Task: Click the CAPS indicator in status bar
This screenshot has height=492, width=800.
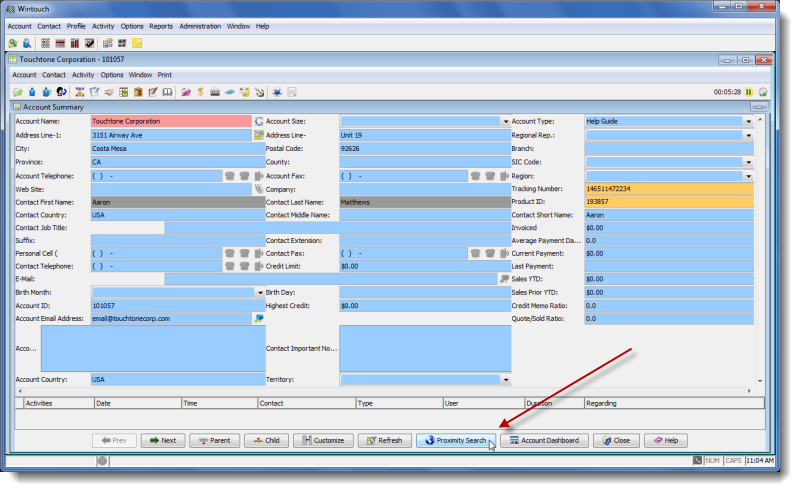Action: pyautogui.click(x=733, y=460)
